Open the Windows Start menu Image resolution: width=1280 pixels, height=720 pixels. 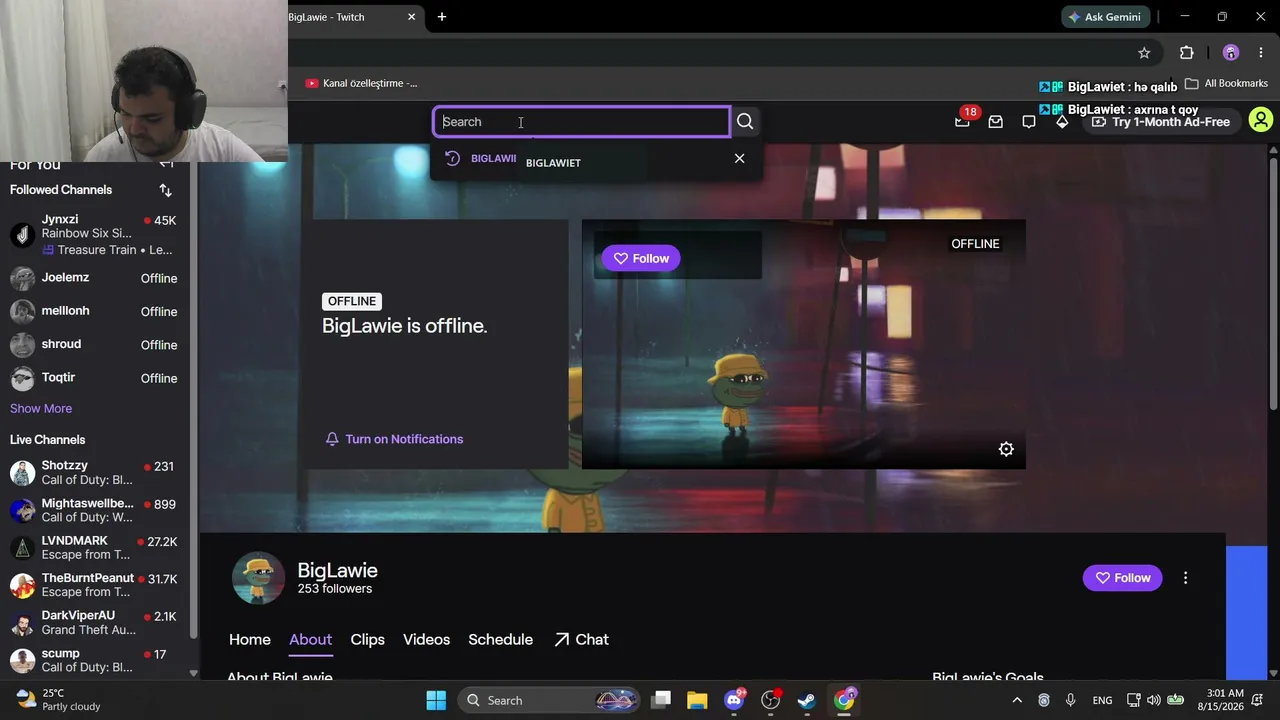436,700
